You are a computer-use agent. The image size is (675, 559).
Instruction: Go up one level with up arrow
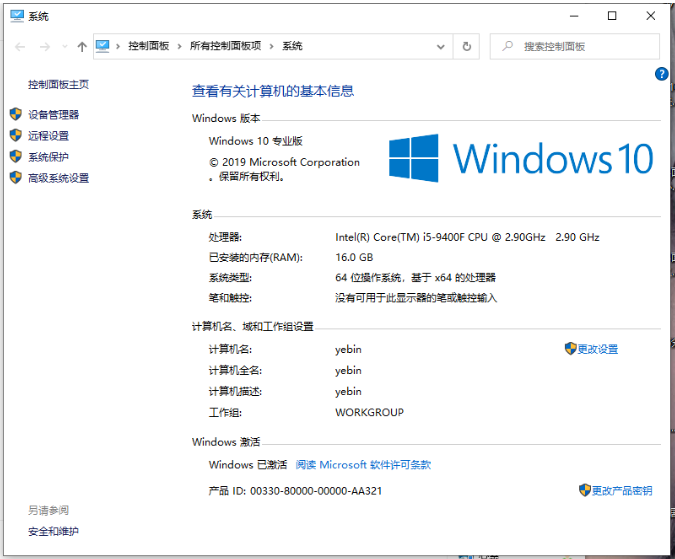[81, 47]
